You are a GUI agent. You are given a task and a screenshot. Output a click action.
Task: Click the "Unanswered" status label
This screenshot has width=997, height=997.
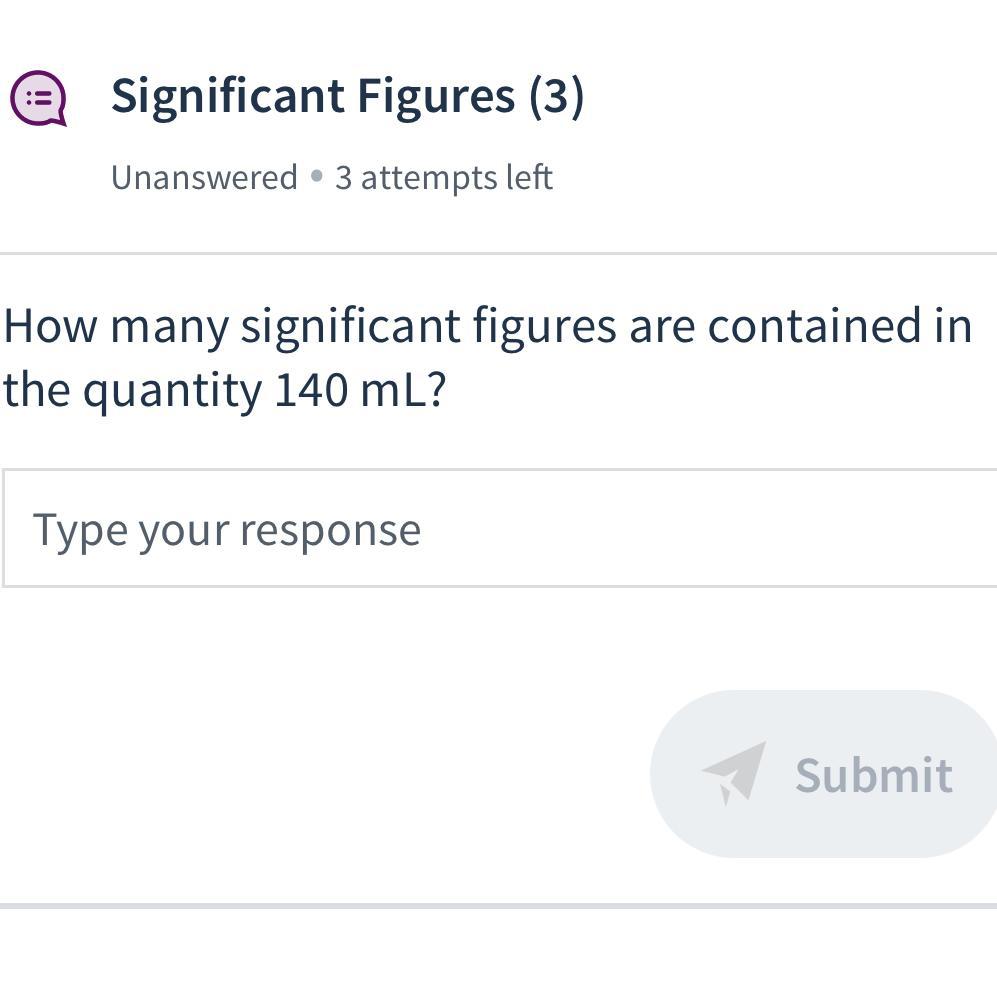204,177
